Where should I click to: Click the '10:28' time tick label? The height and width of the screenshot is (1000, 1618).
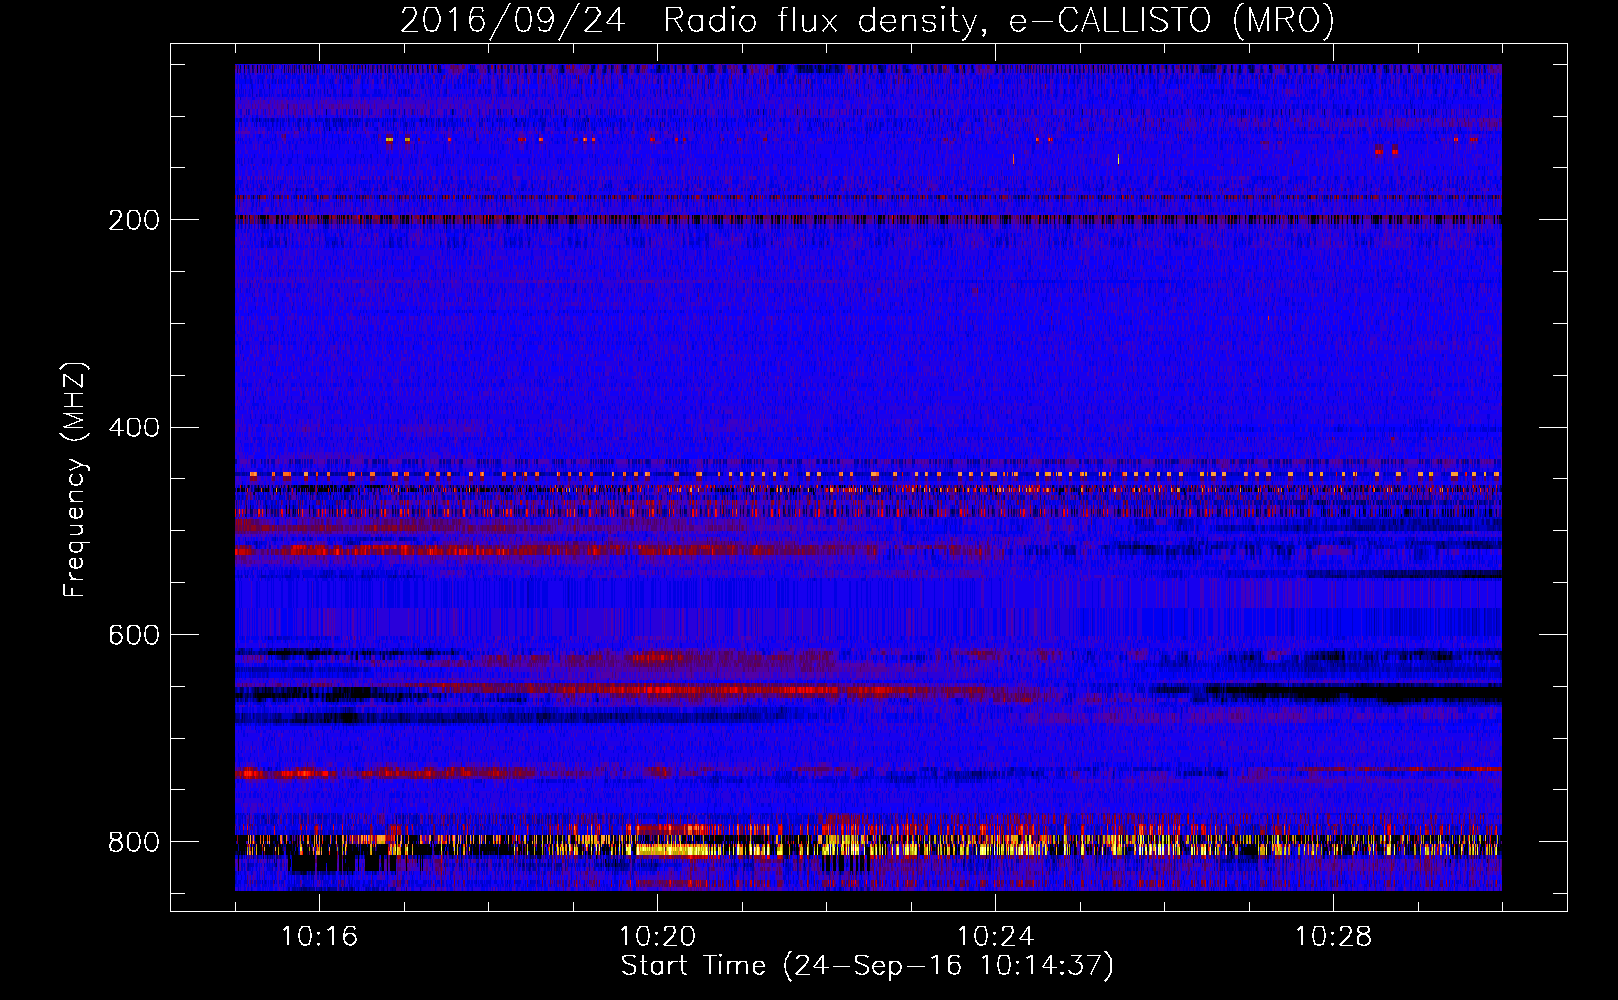(x=1333, y=936)
